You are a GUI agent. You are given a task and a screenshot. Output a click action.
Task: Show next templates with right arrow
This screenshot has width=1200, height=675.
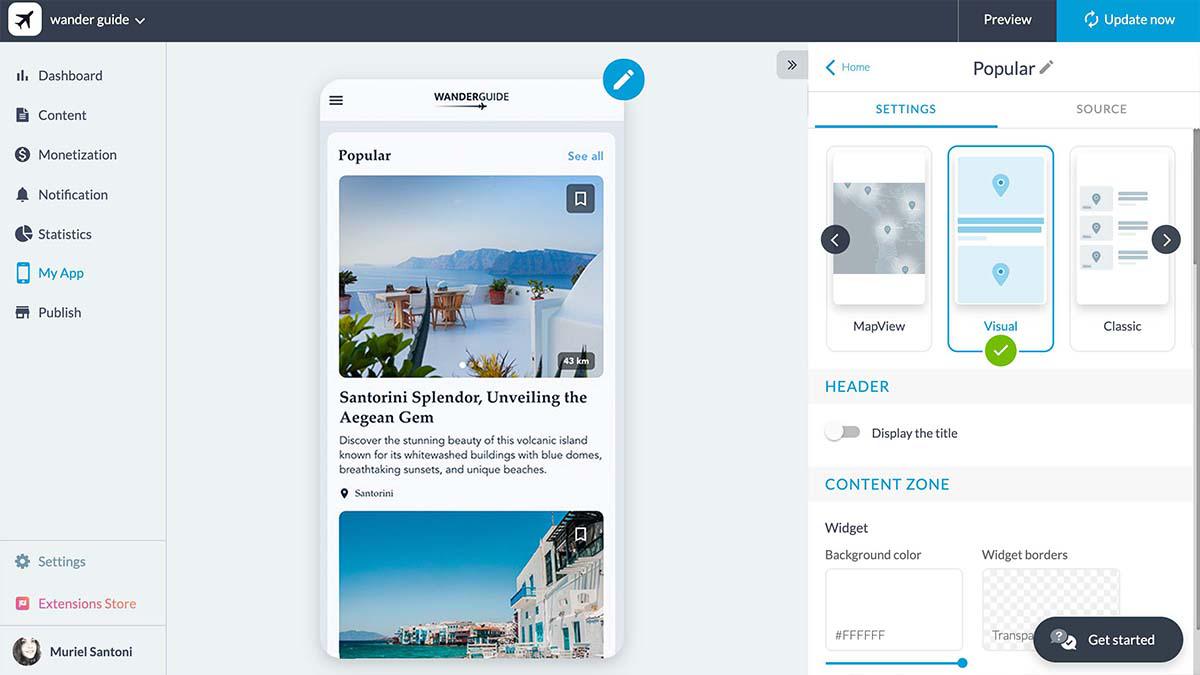tap(1166, 240)
